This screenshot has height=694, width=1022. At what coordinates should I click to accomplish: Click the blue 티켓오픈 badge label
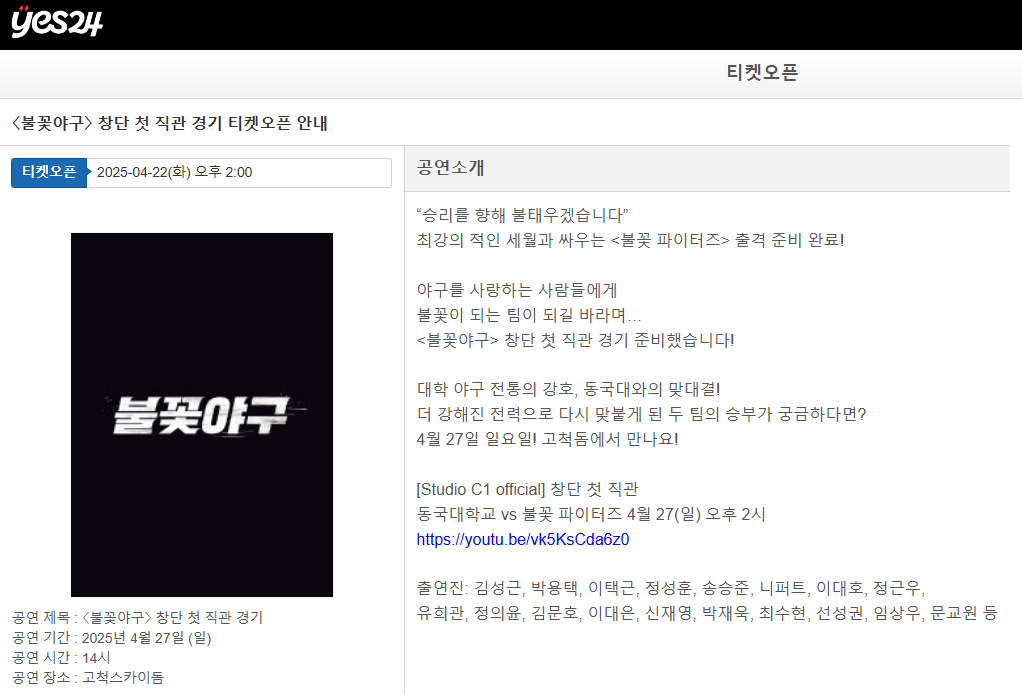pos(49,172)
